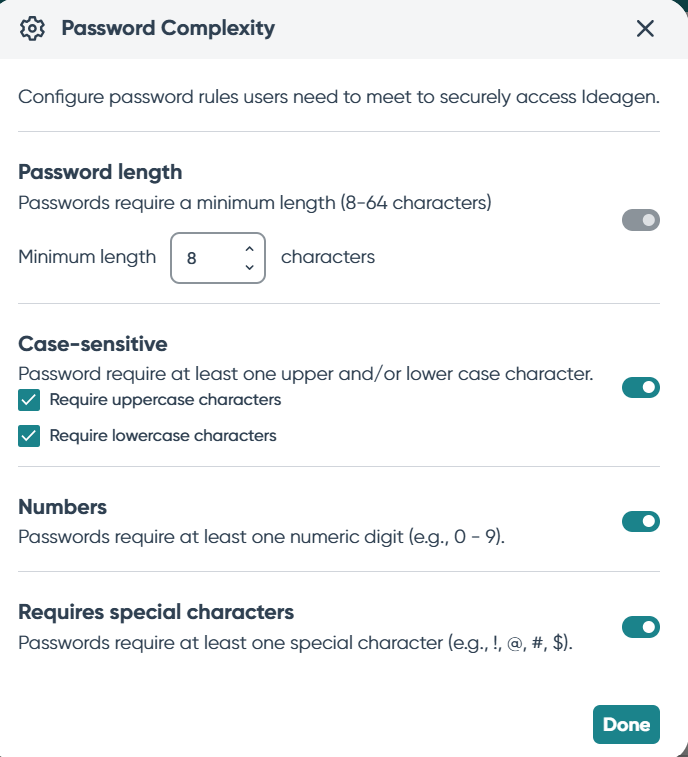Click the Password length heading
Screen dimensions: 688x757
pos(100,172)
